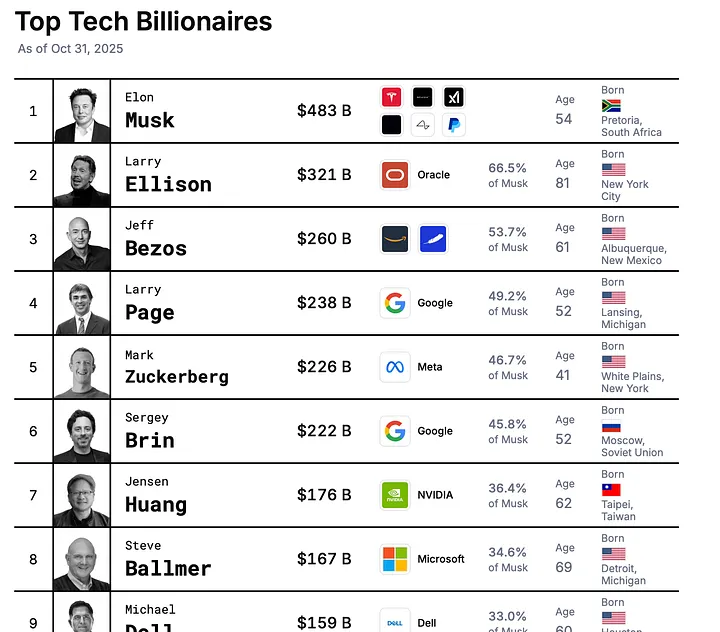Open Jensen Huang's portrait photo
The width and height of the screenshot is (720, 632).
point(82,495)
